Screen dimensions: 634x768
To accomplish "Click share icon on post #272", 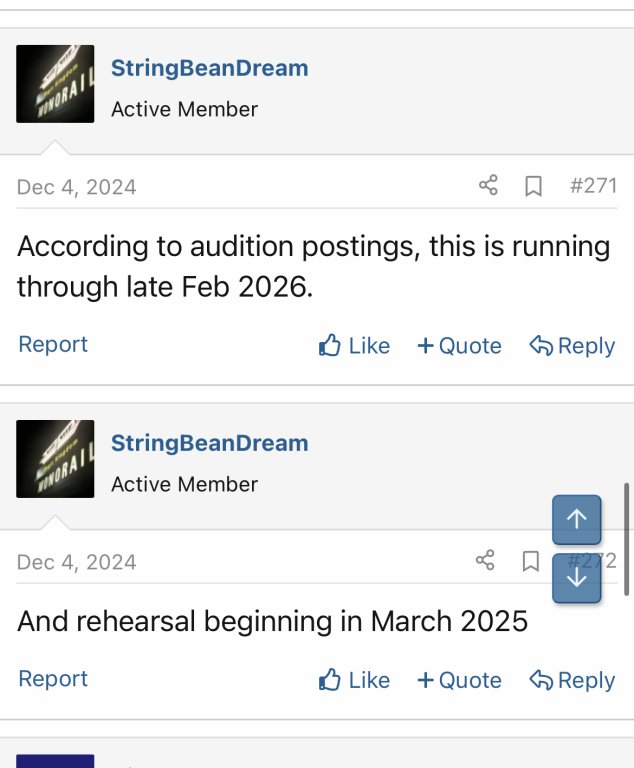I will [x=485, y=561].
